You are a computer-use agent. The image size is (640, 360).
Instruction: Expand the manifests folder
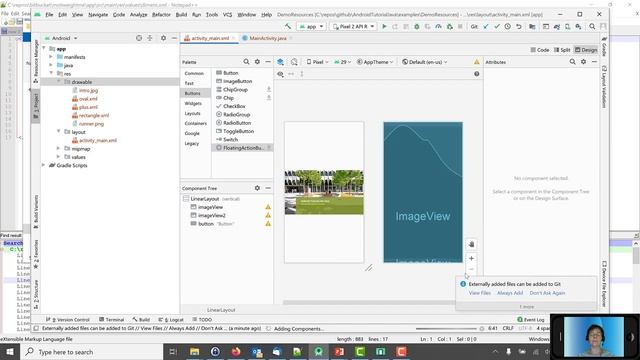[51, 57]
